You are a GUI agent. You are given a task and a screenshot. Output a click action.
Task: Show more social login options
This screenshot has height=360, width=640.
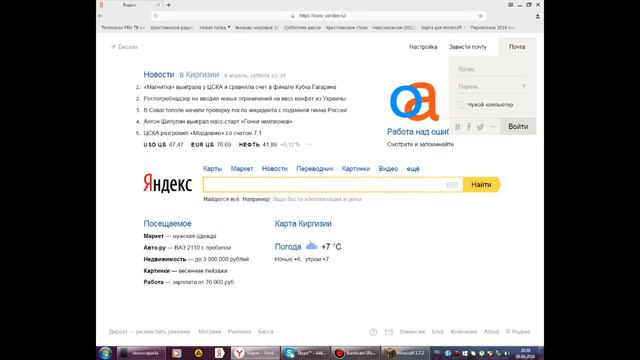point(493,127)
